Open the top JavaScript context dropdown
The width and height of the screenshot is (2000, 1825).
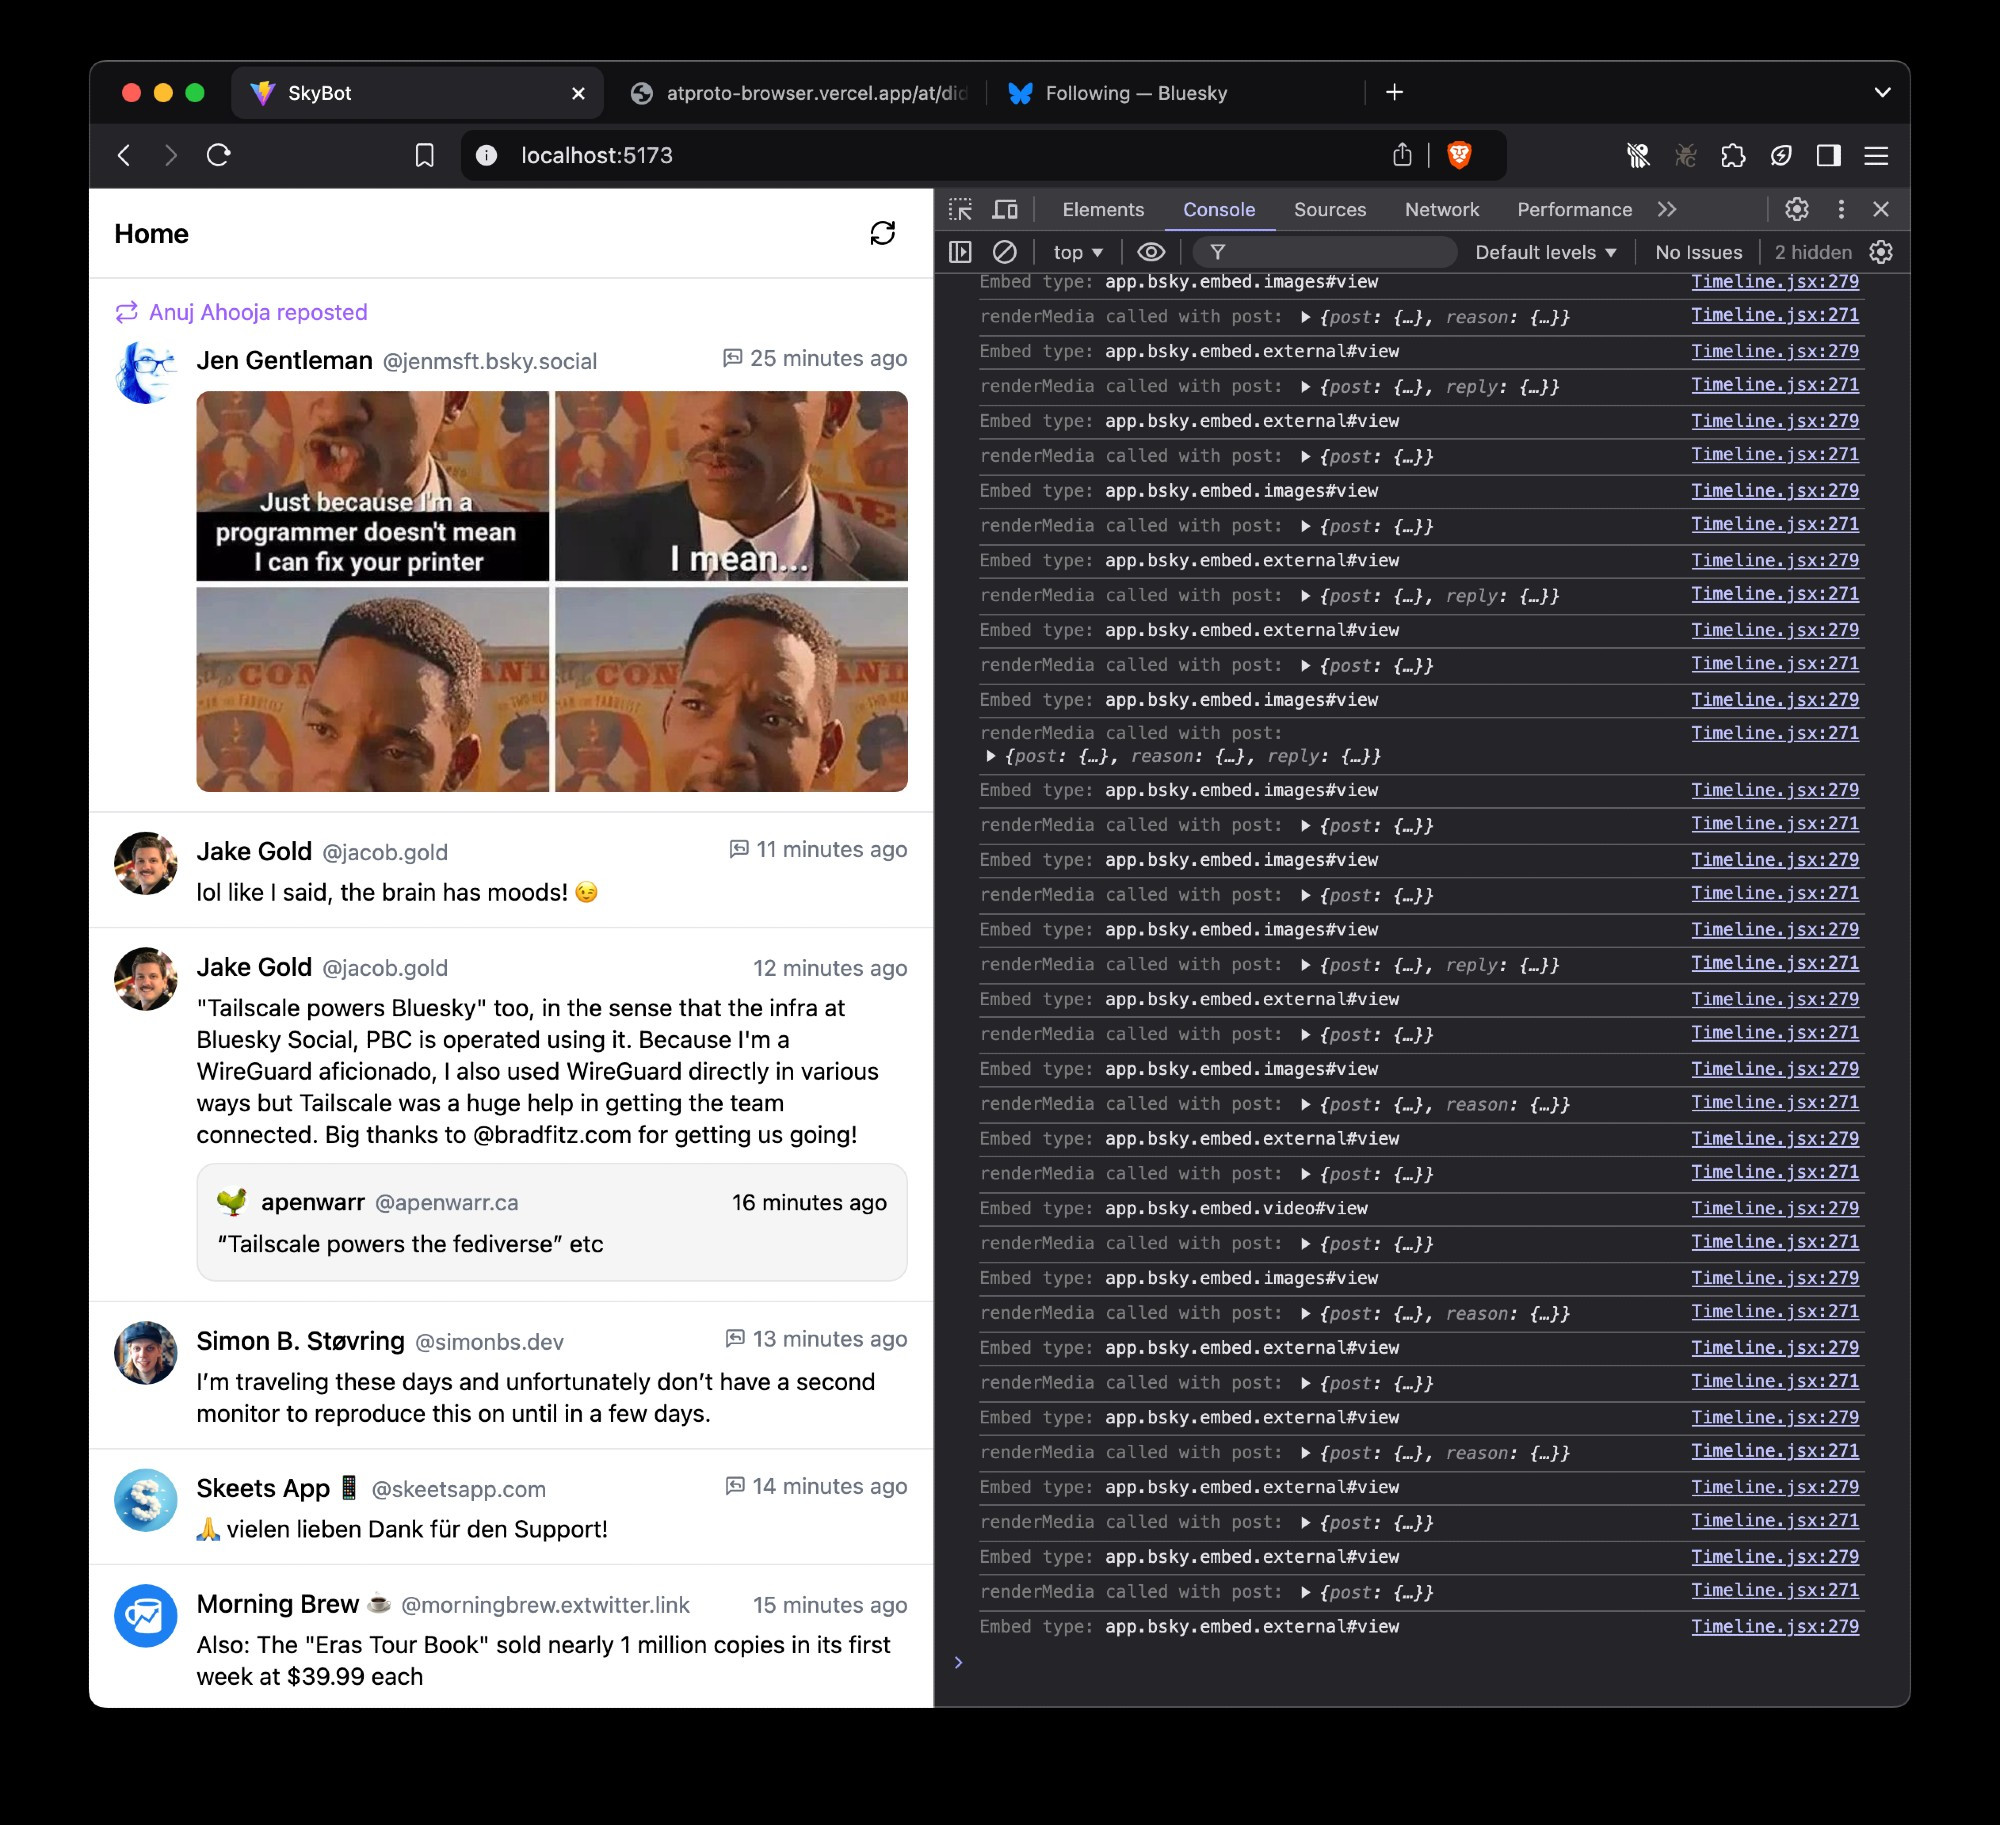click(x=1078, y=252)
